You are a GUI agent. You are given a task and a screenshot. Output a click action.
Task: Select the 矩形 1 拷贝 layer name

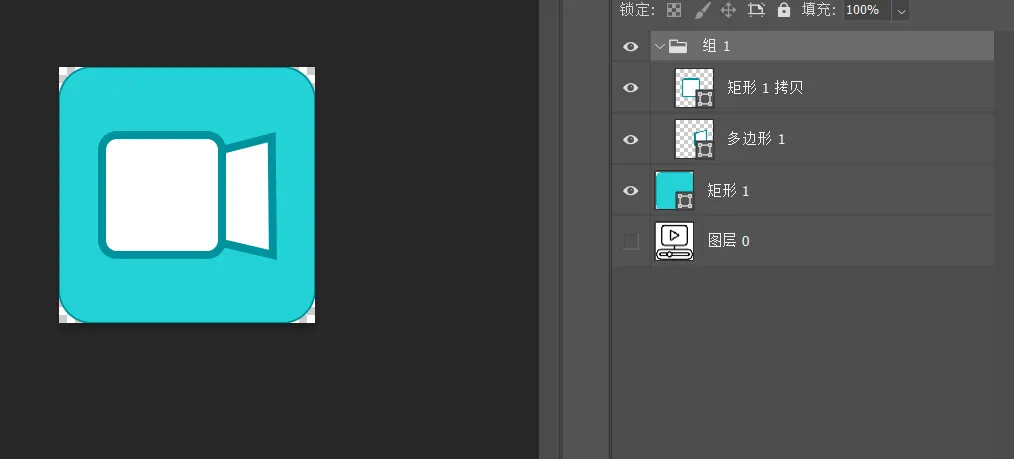[x=765, y=88]
